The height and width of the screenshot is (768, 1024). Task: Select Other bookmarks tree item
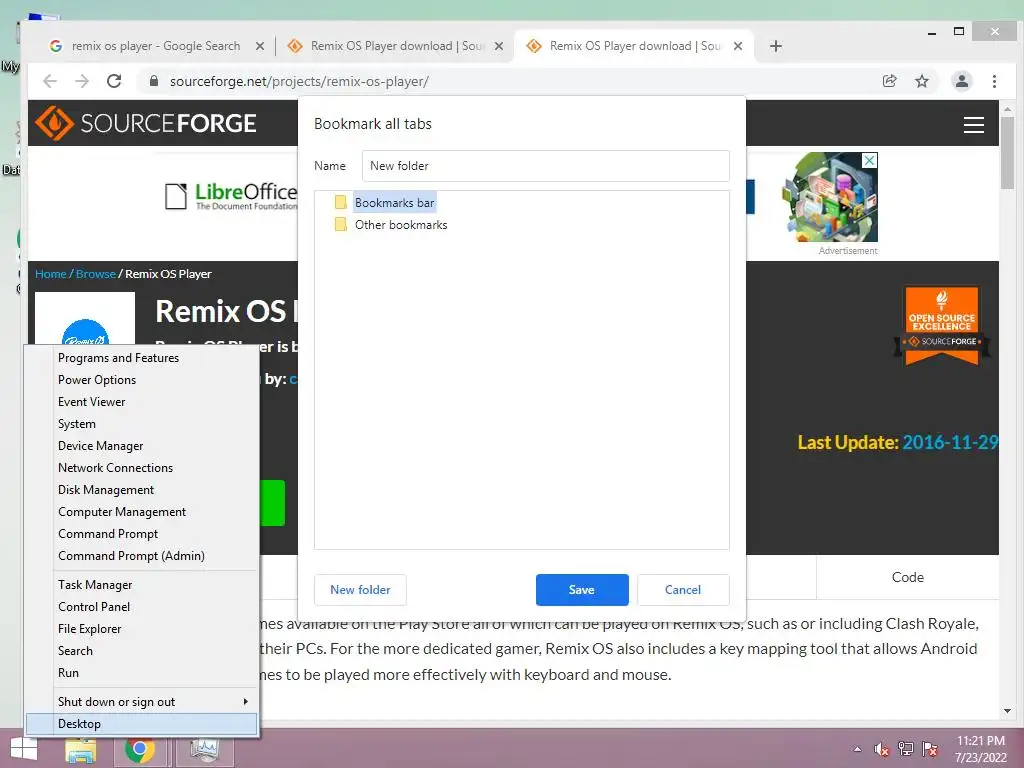coord(401,225)
